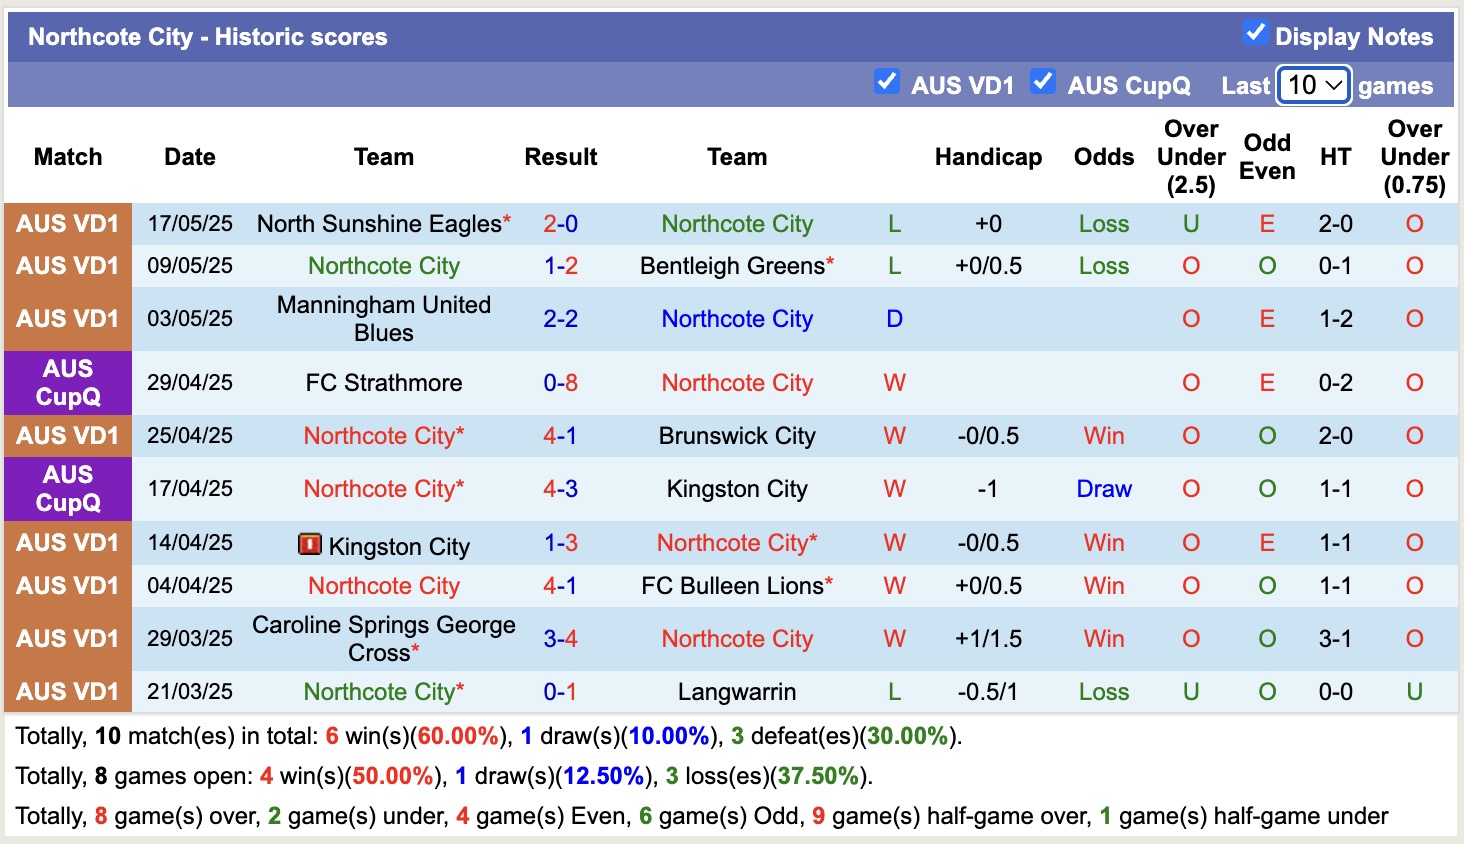1464x844 pixels.
Task: Click the AUS VD1 badge on the Brunswick City row
Action: click(67, 436)
